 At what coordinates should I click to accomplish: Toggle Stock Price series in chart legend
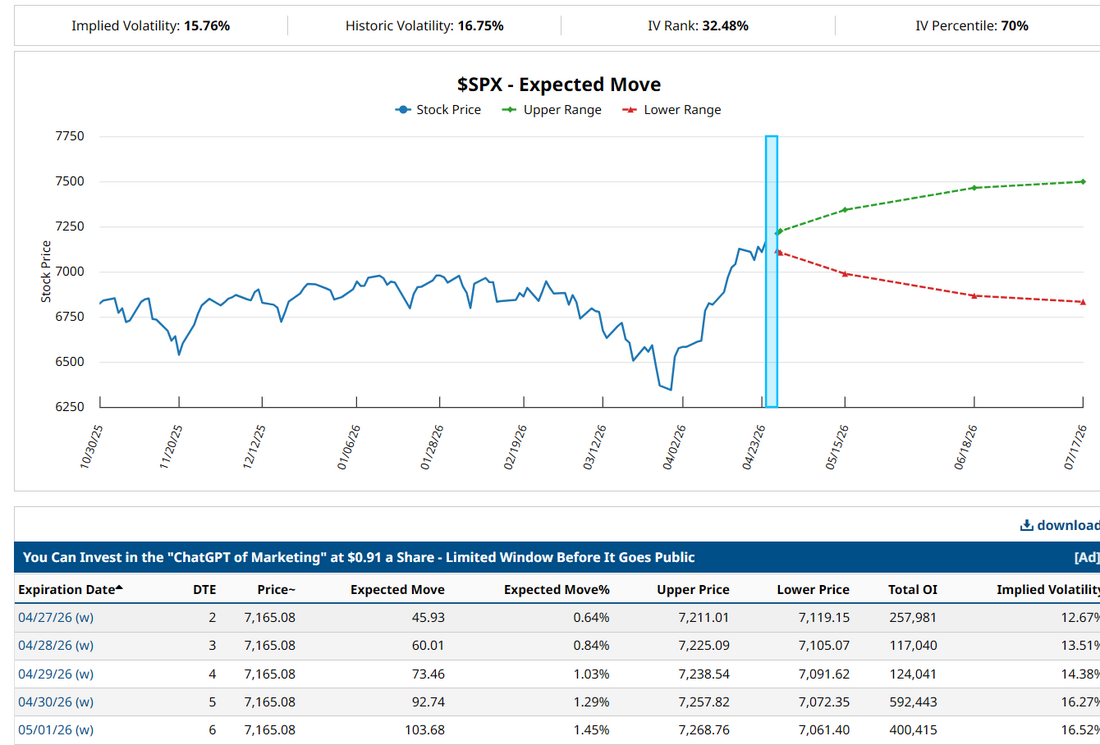point(438,110)
